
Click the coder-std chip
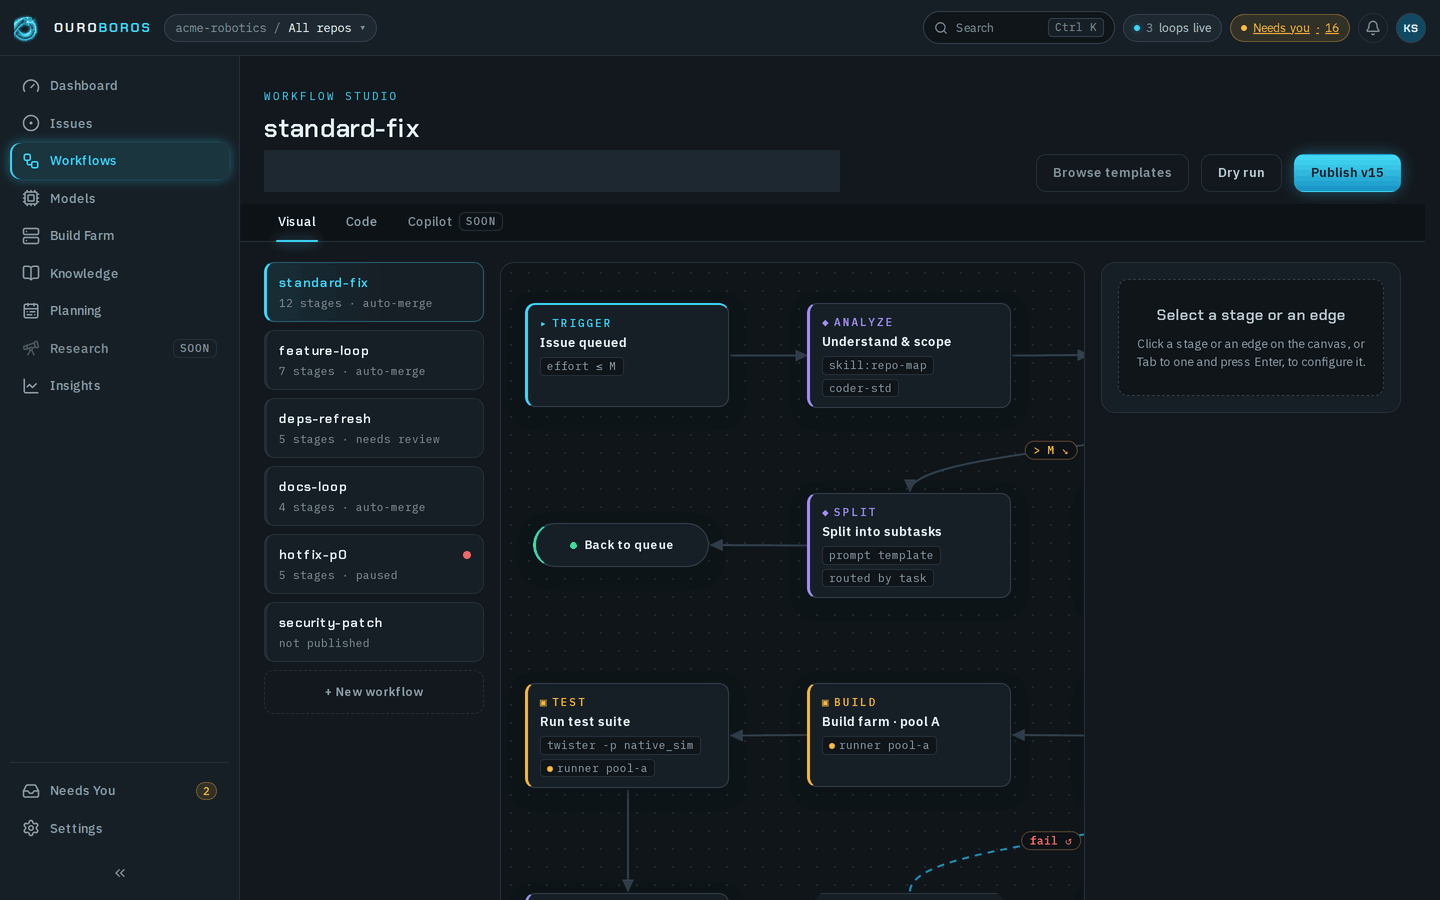pyautogui.click(x=860, y=389)
